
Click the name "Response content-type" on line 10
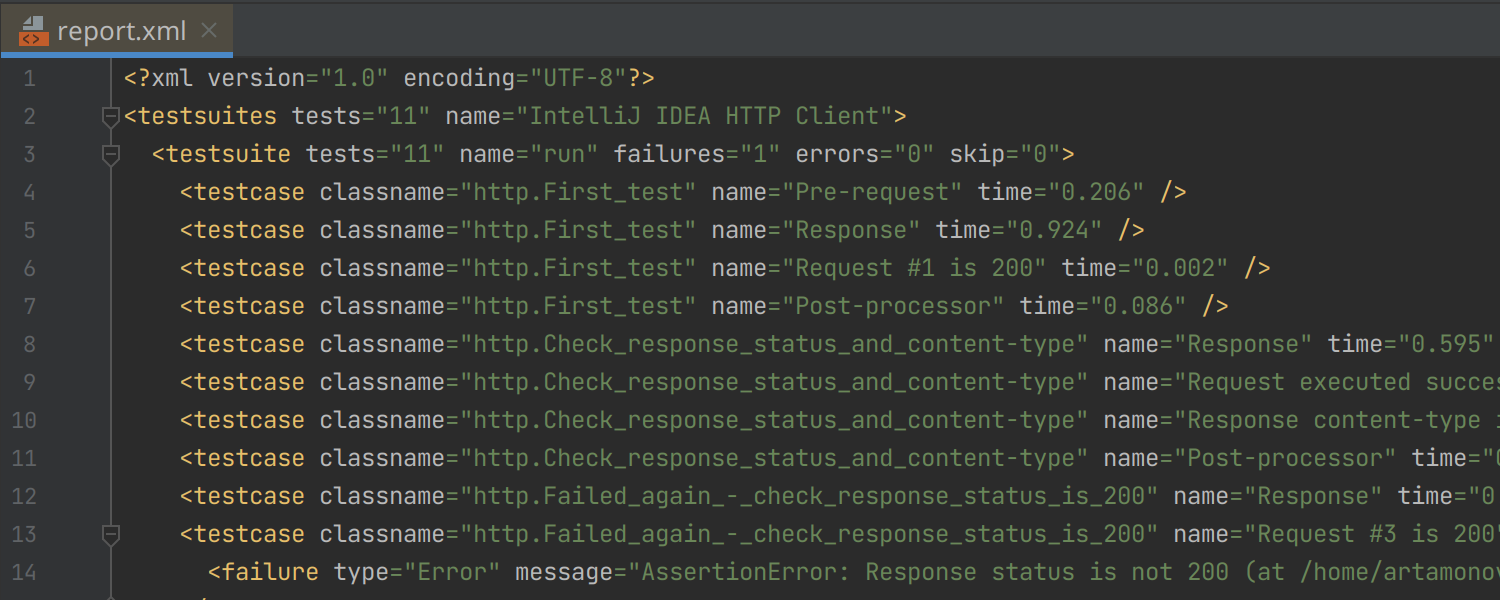coord(1334,421)
